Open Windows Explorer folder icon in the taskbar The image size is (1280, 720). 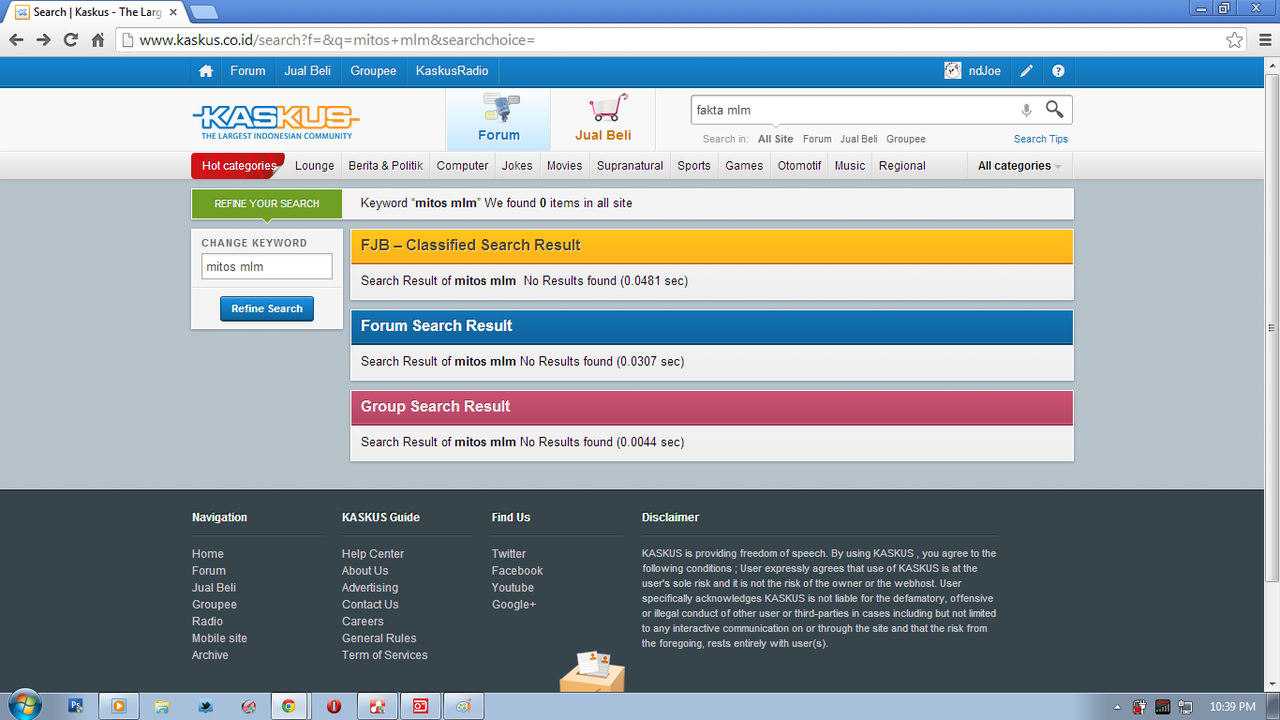(x=161, y=706)
